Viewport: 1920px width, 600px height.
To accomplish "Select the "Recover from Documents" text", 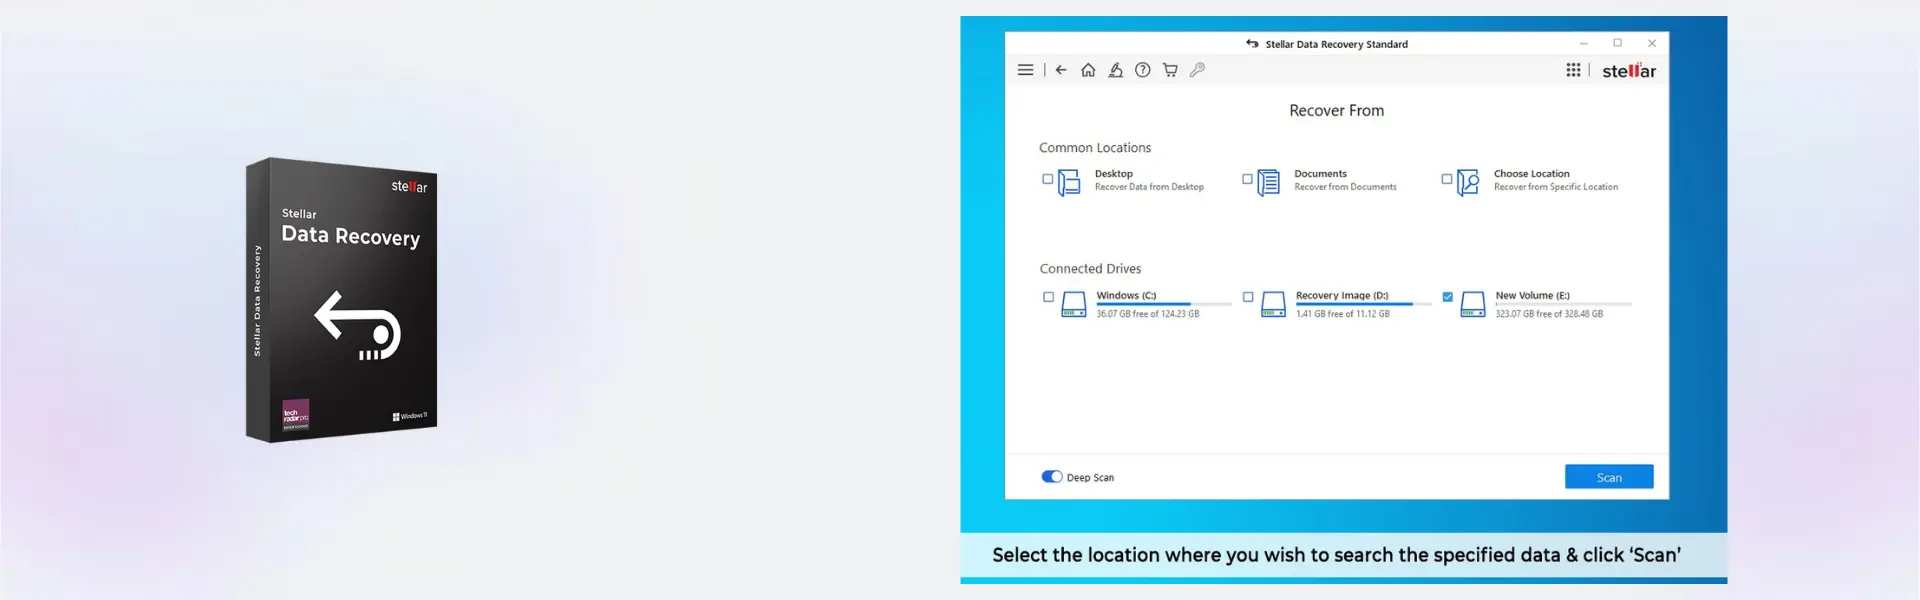I will [1345, 187].
